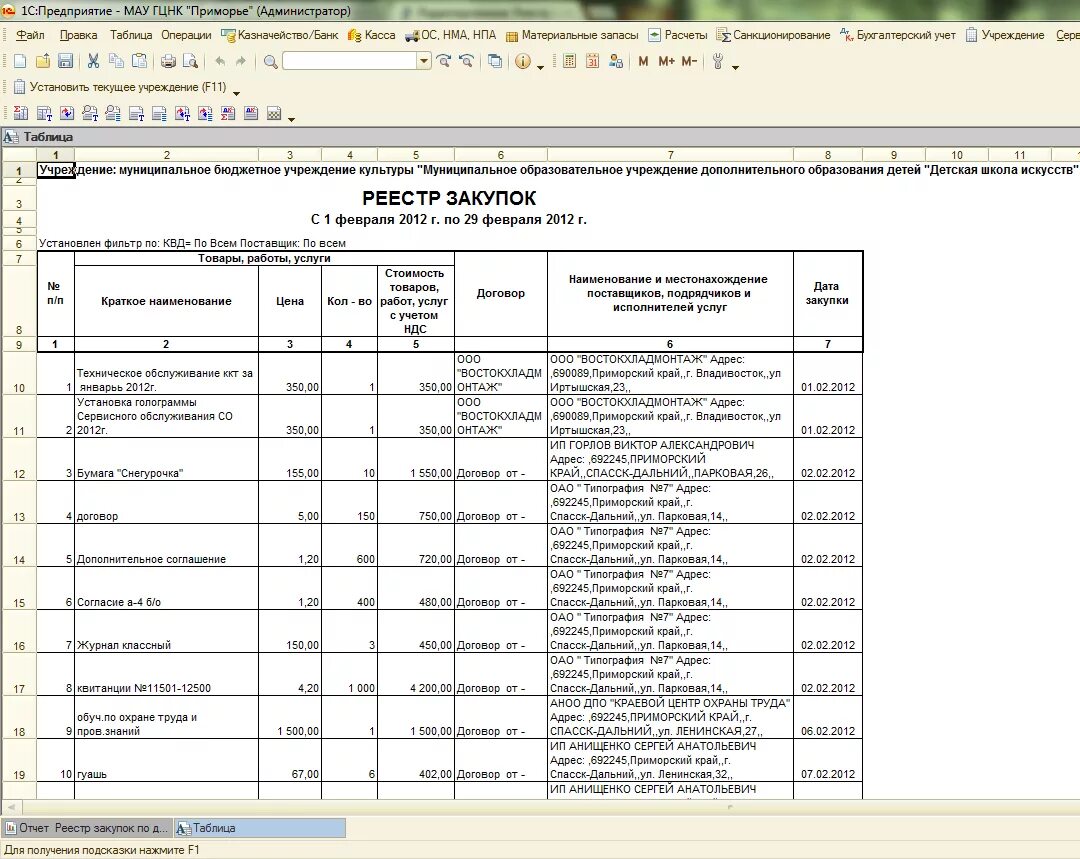The image size is (1080, 859).
Task: Click the Print preview icon
Action: tap(190, 61)
